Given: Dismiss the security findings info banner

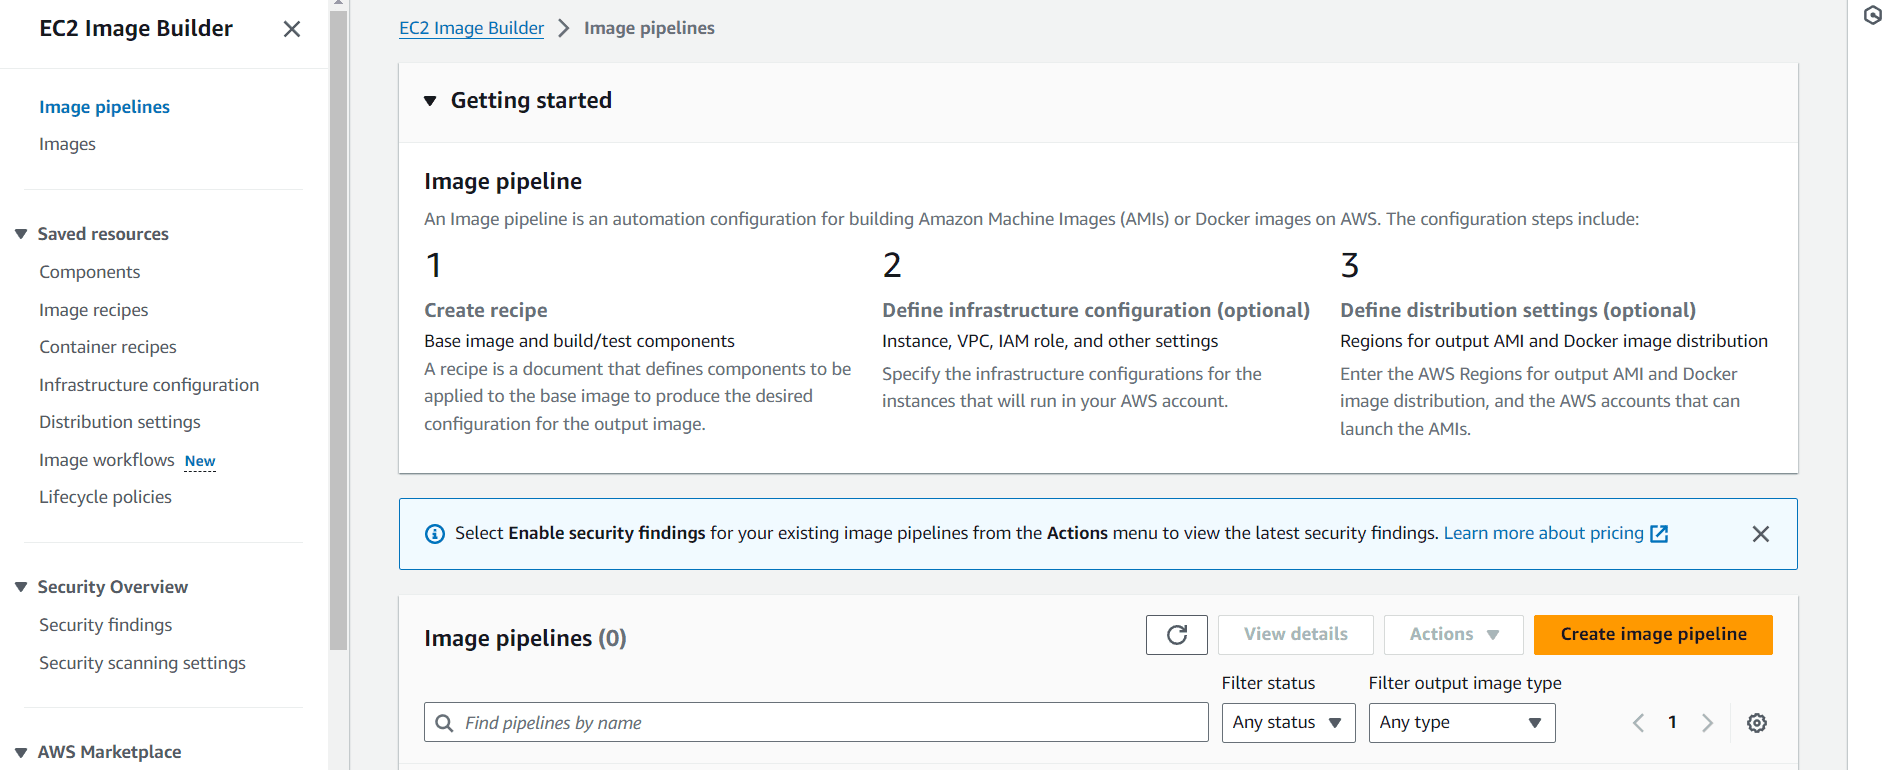Looking at the screenshot, I should pos(1760,534).
